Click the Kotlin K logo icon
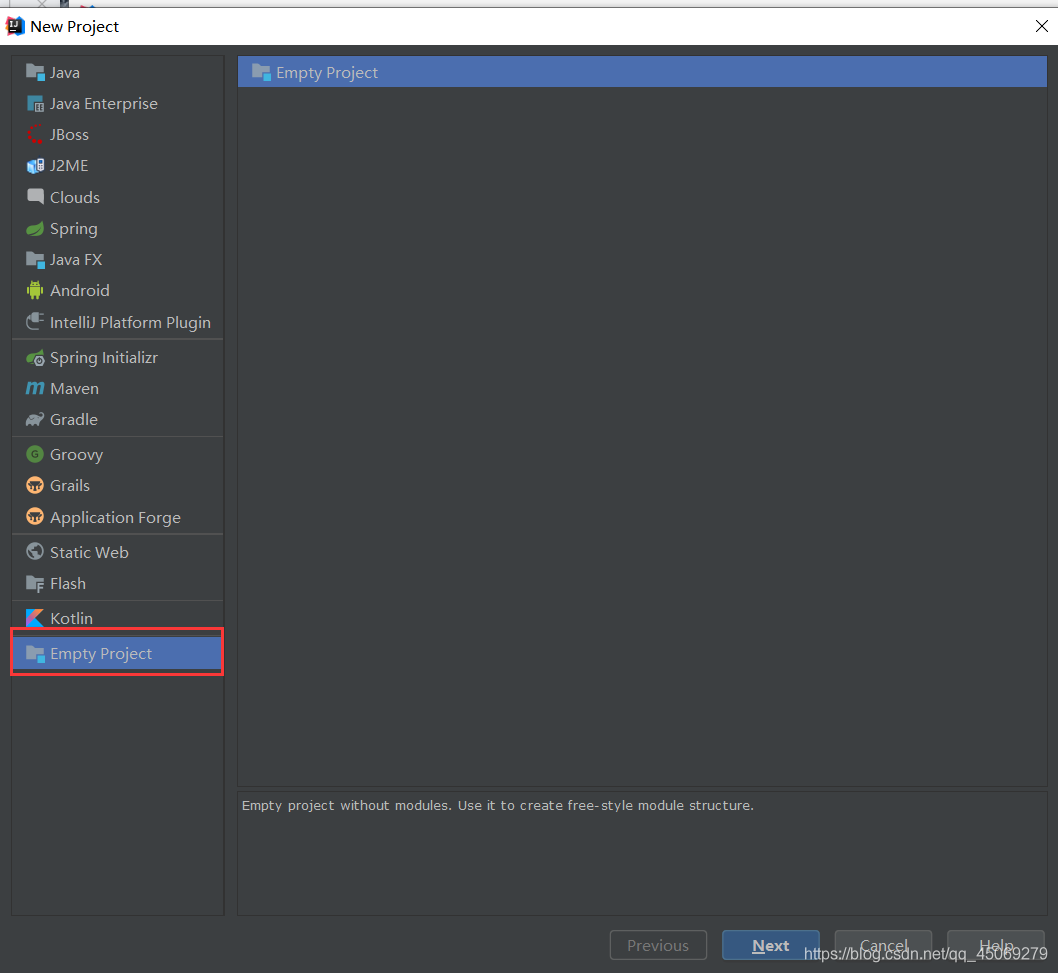The height and width of the screenshot is (973, 1058). tap(35, 618)
